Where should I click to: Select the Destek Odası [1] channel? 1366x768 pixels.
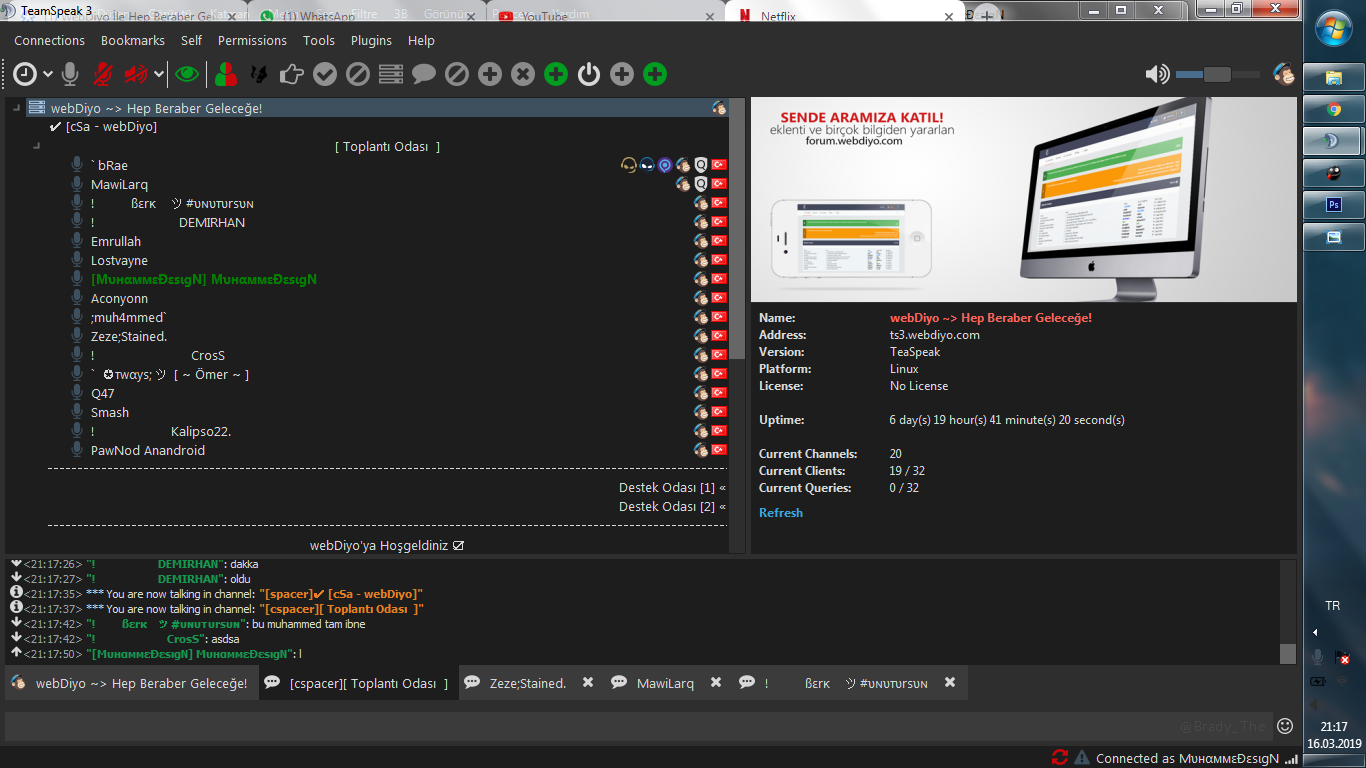click(x=672, y=488)
